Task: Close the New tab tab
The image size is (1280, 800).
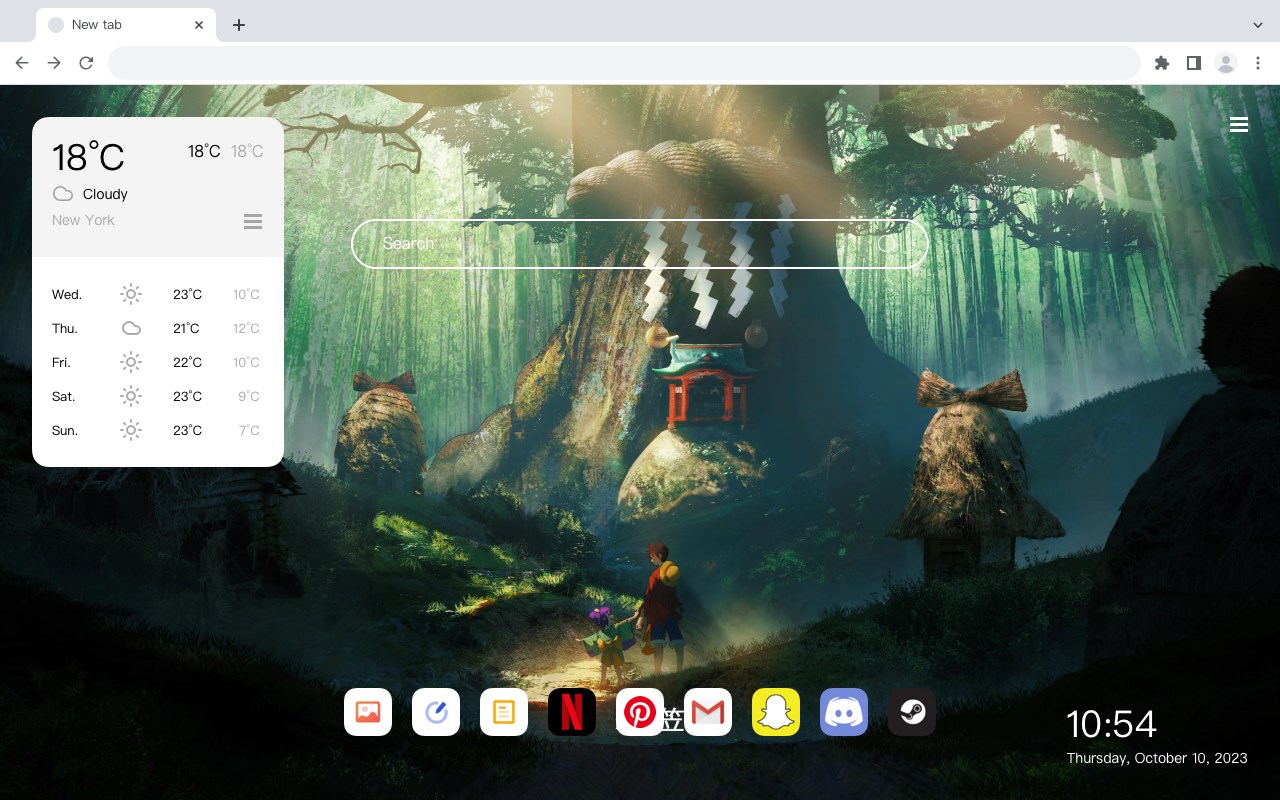Action: [x=200, y=25]
